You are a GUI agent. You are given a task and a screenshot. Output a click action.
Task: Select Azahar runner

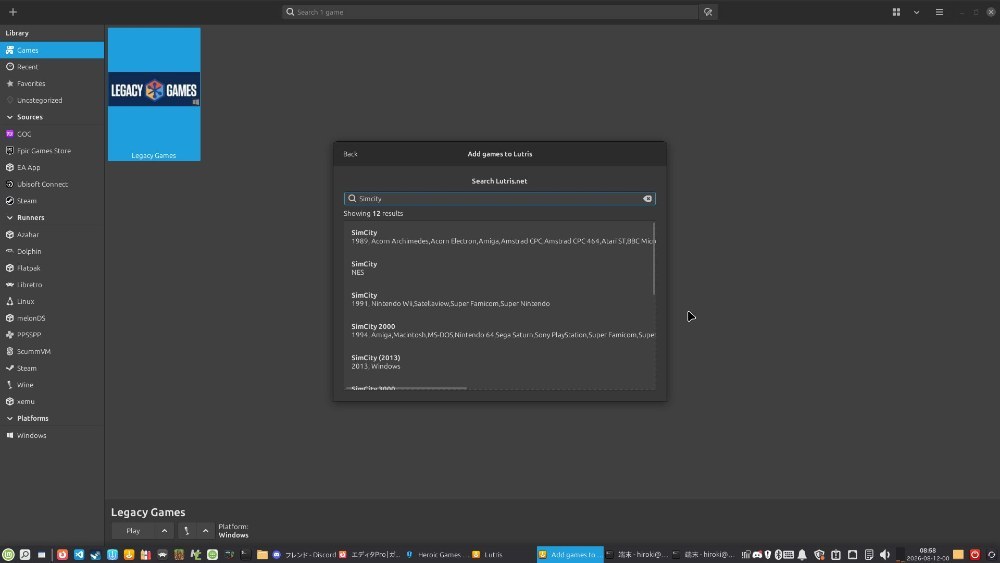[52, 234]
